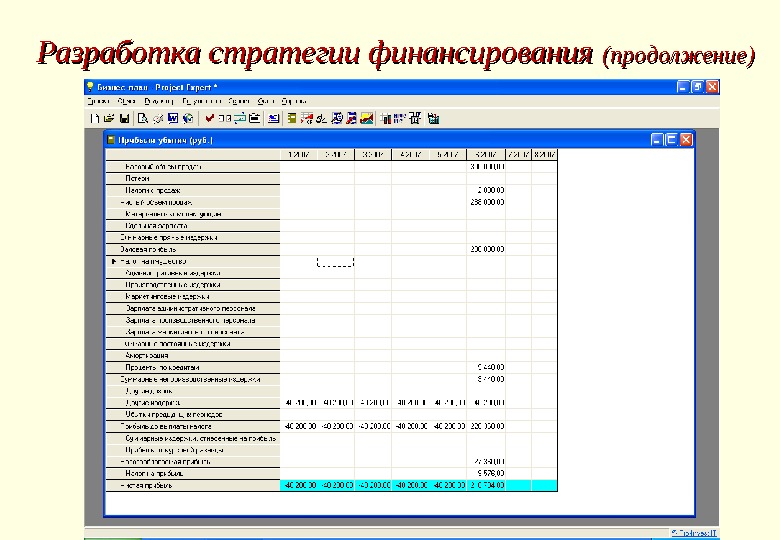Export to Word with the W icon

[x=173, y=118]
